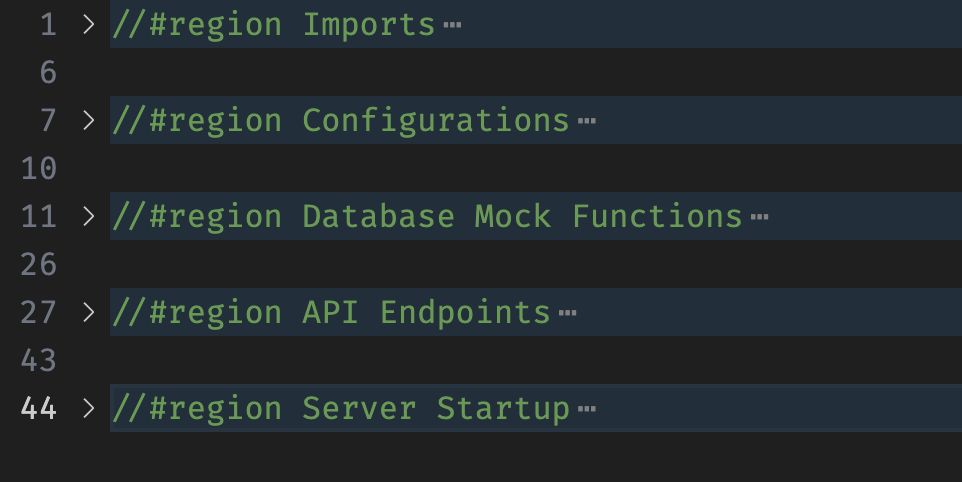Screen dimensions: 962x482
Task: Click the ellipsis after Imports
Action: tap(452, 25)
